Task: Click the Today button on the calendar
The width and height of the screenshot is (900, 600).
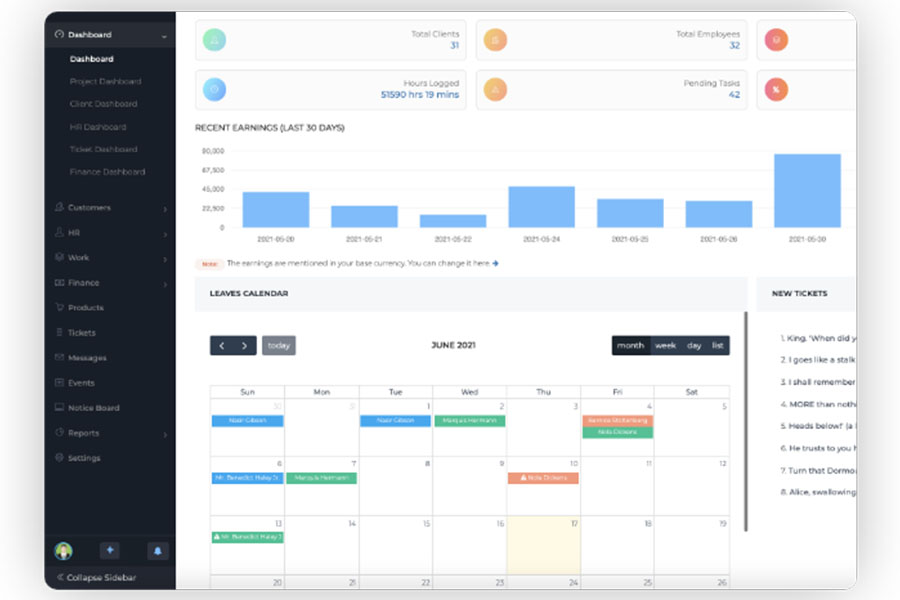Action: point(279,345)
